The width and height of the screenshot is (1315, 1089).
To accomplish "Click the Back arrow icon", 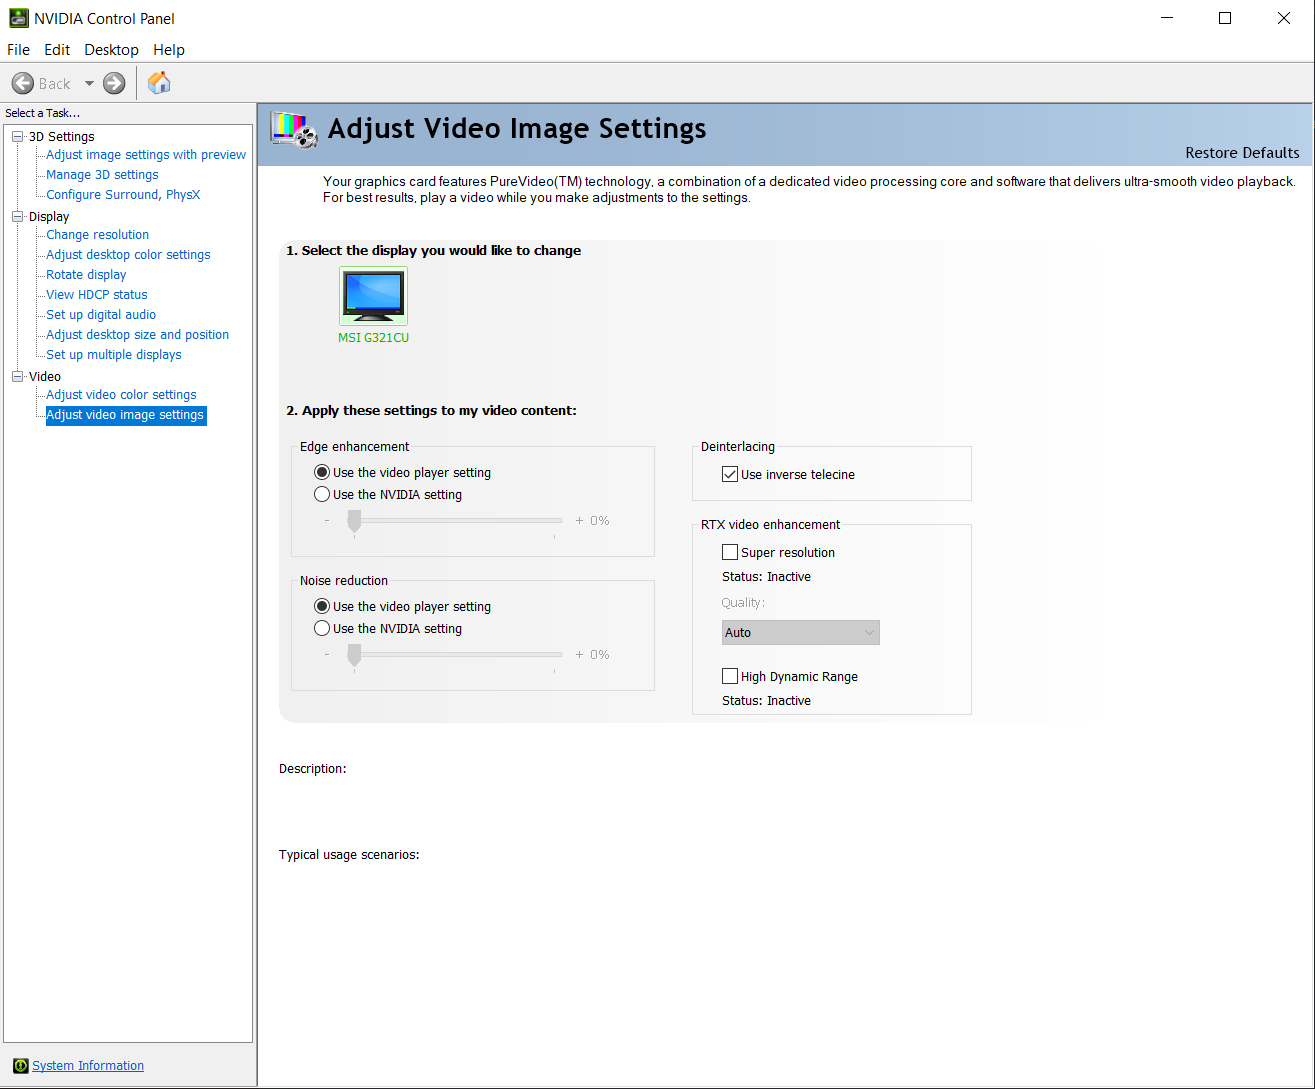I will coord(23,83).
